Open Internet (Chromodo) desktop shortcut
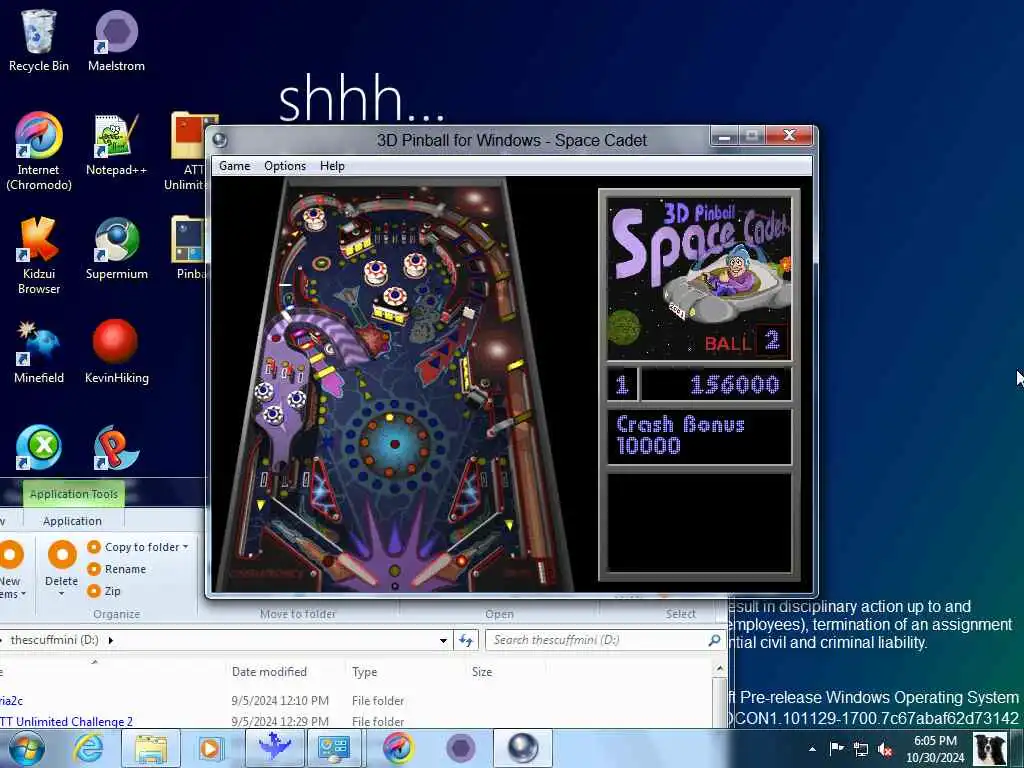Image resolution: width=1024 pixels, height=768 pixels. 39,152
